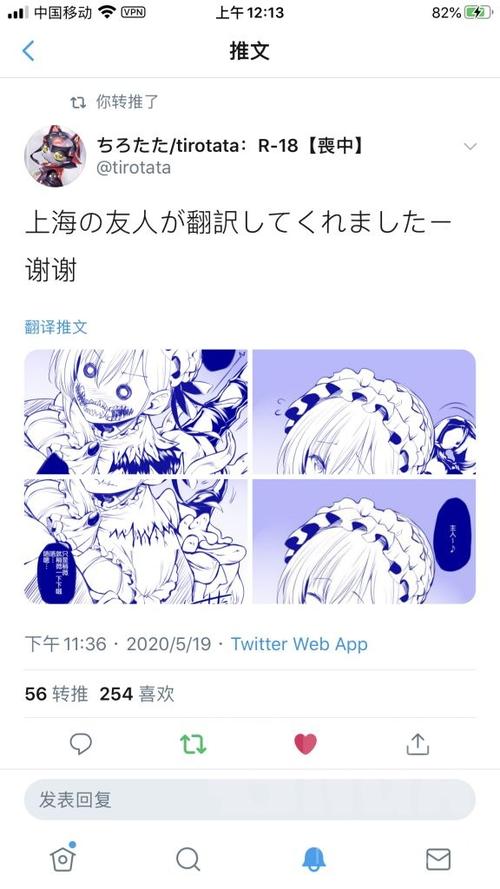The width and height of the screenshot is (500, 889).
Task: Expand the tweet options chevron
Action: point(470,147)
